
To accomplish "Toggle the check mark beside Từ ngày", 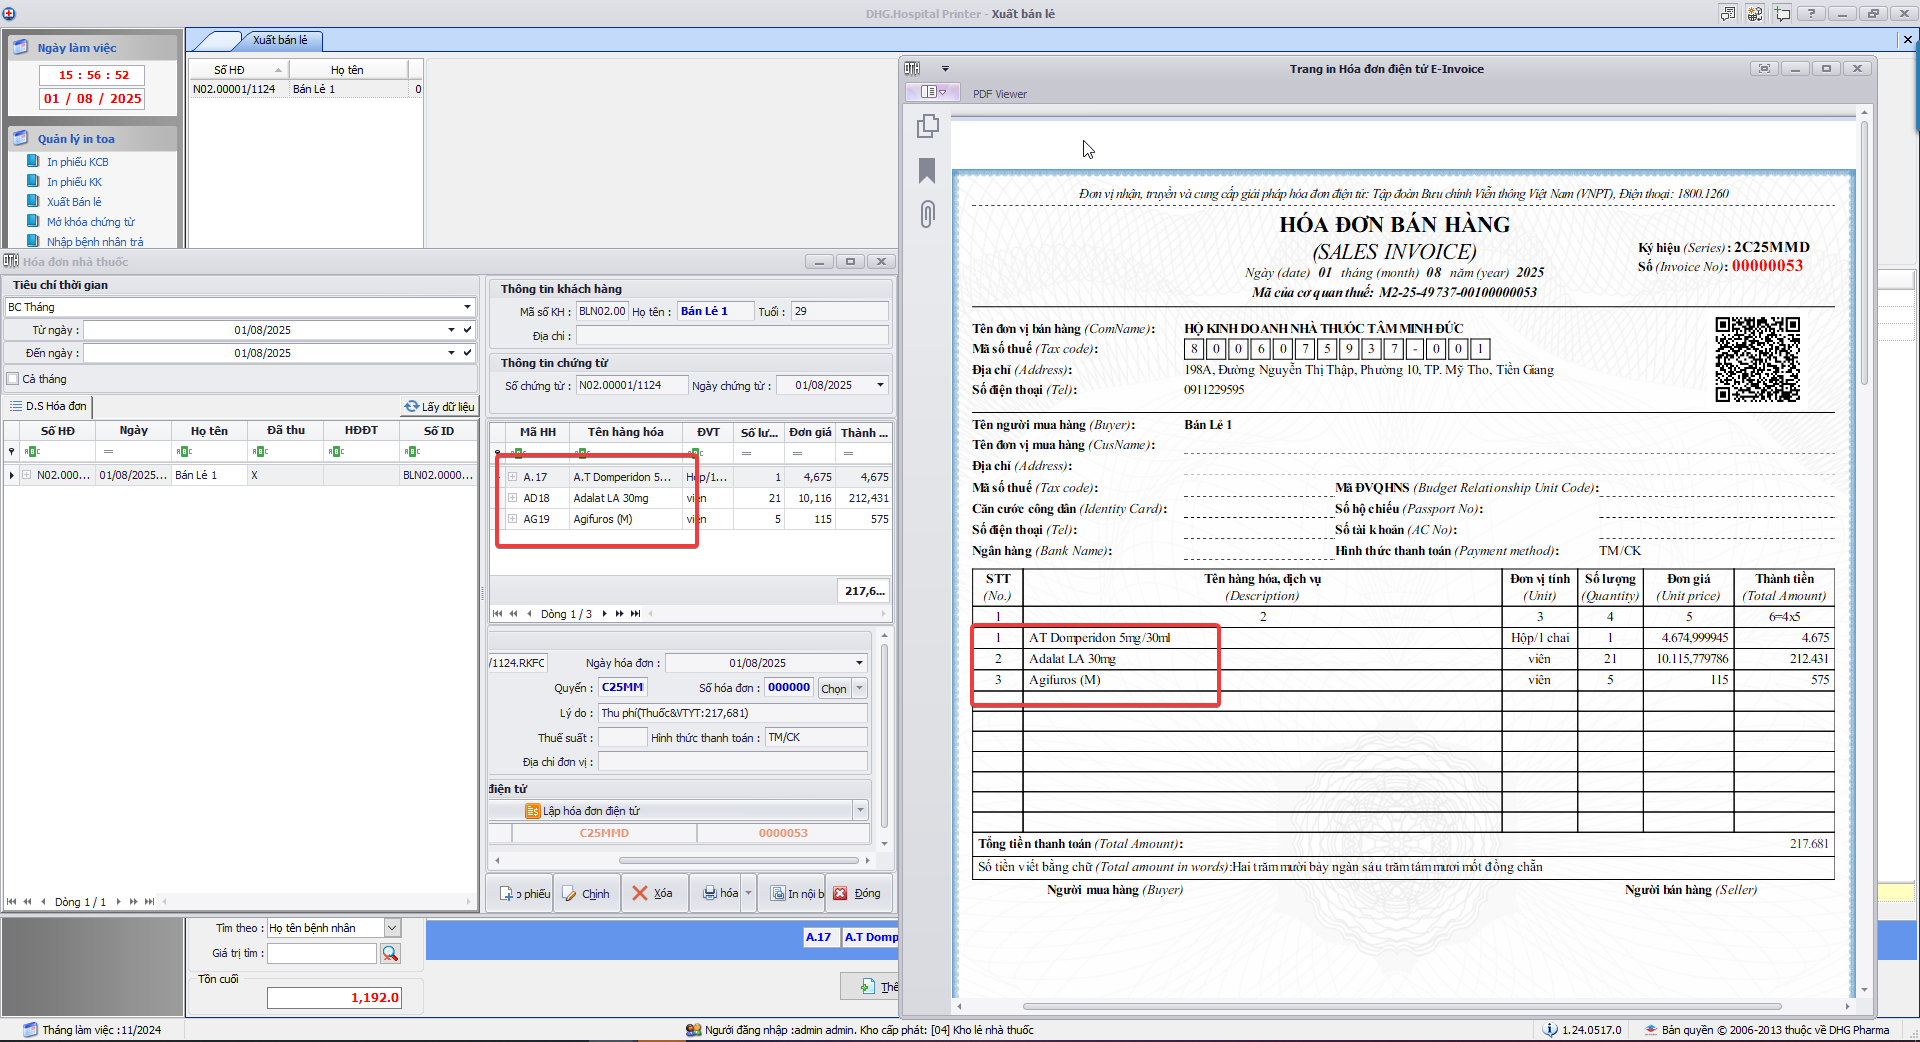I will 467,329.
